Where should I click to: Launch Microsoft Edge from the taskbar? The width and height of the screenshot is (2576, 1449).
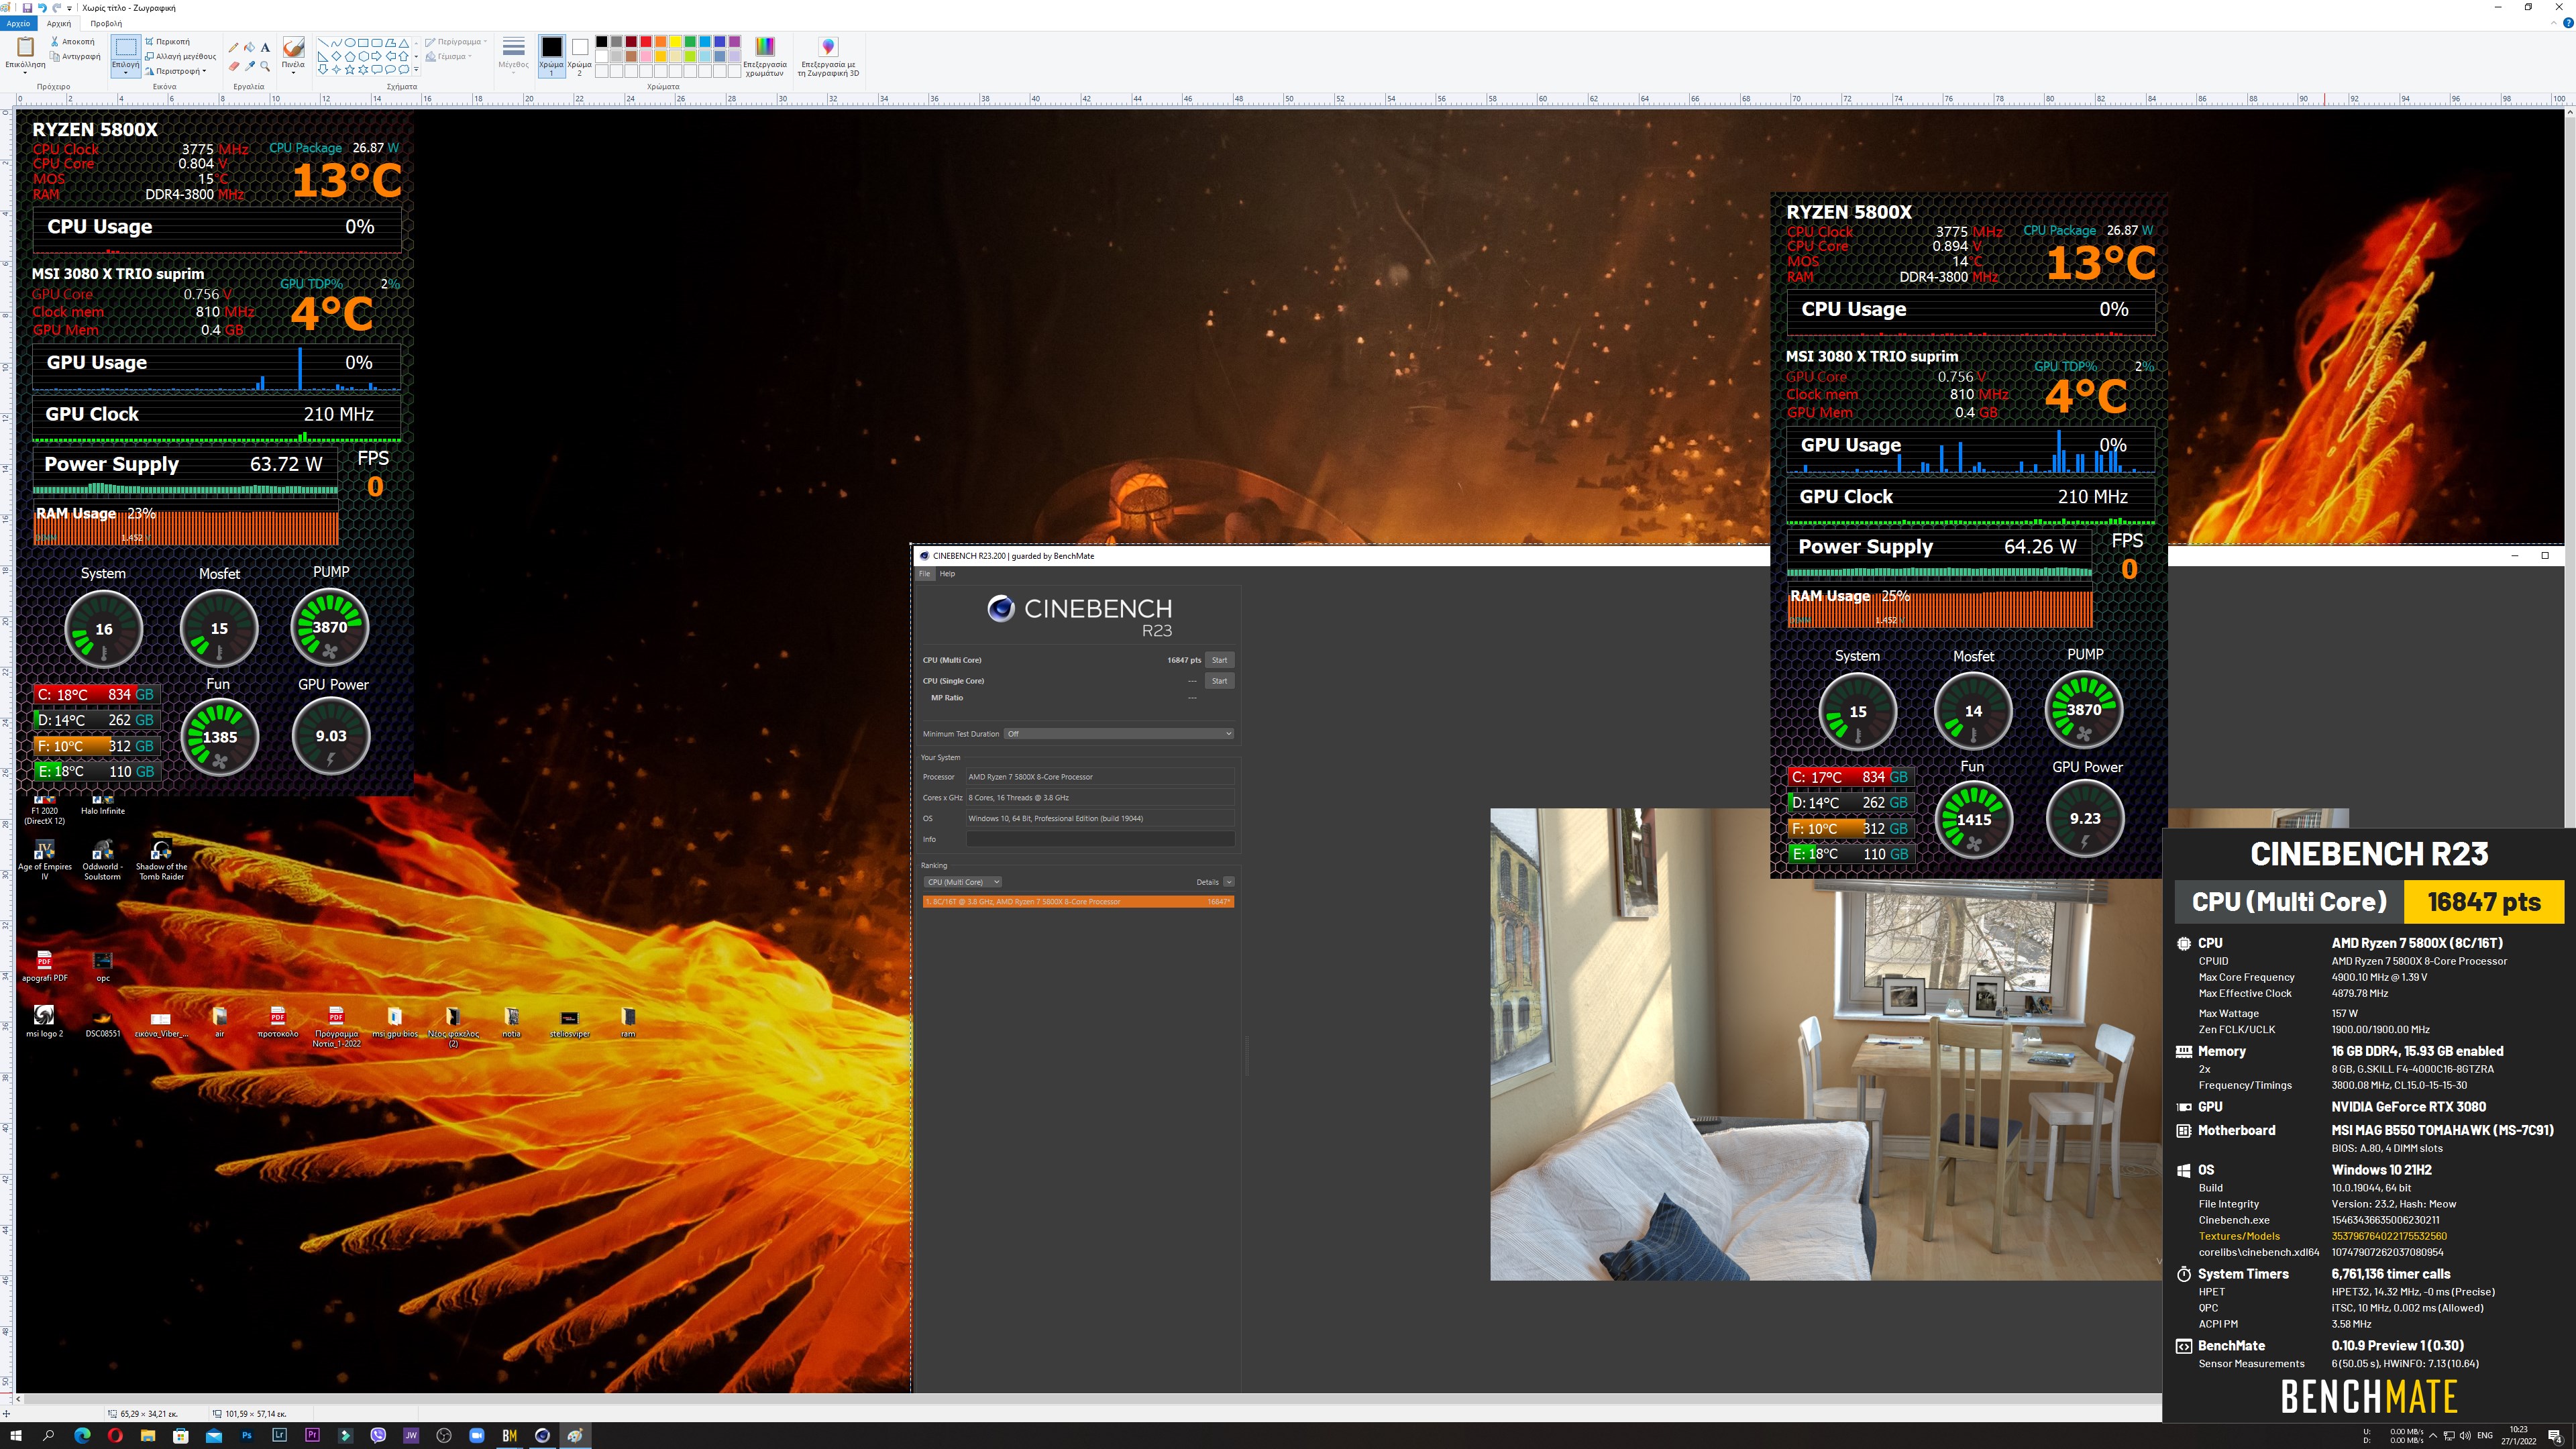click(82, 1436)
